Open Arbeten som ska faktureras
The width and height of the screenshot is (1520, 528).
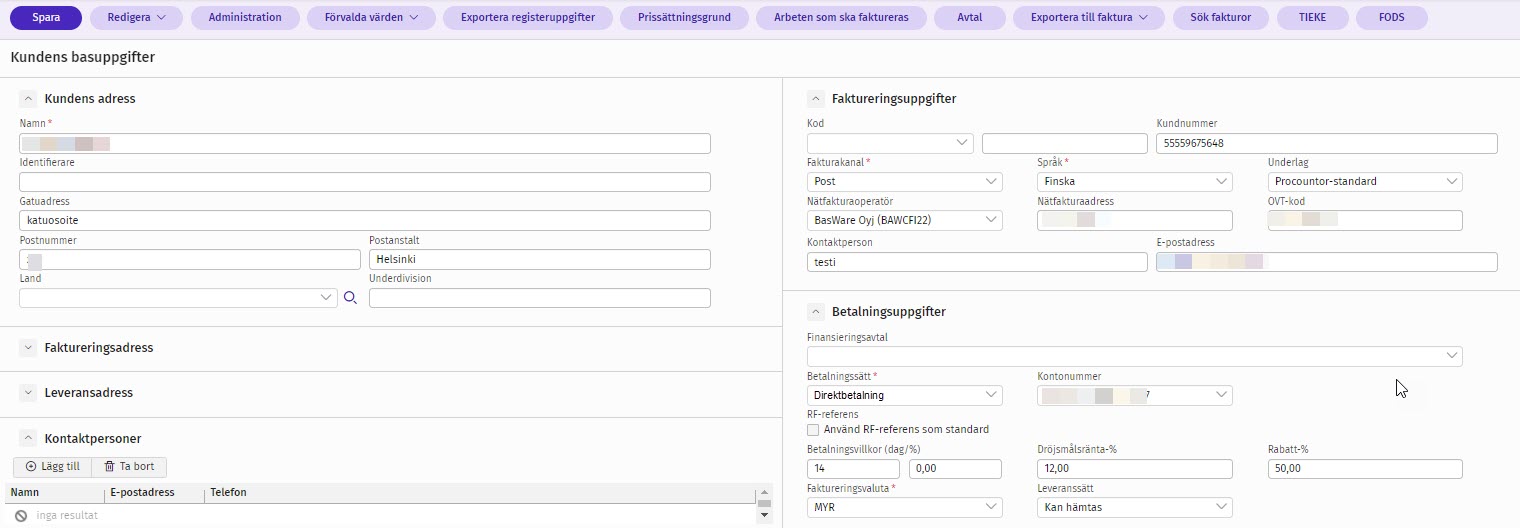(841, 17)
